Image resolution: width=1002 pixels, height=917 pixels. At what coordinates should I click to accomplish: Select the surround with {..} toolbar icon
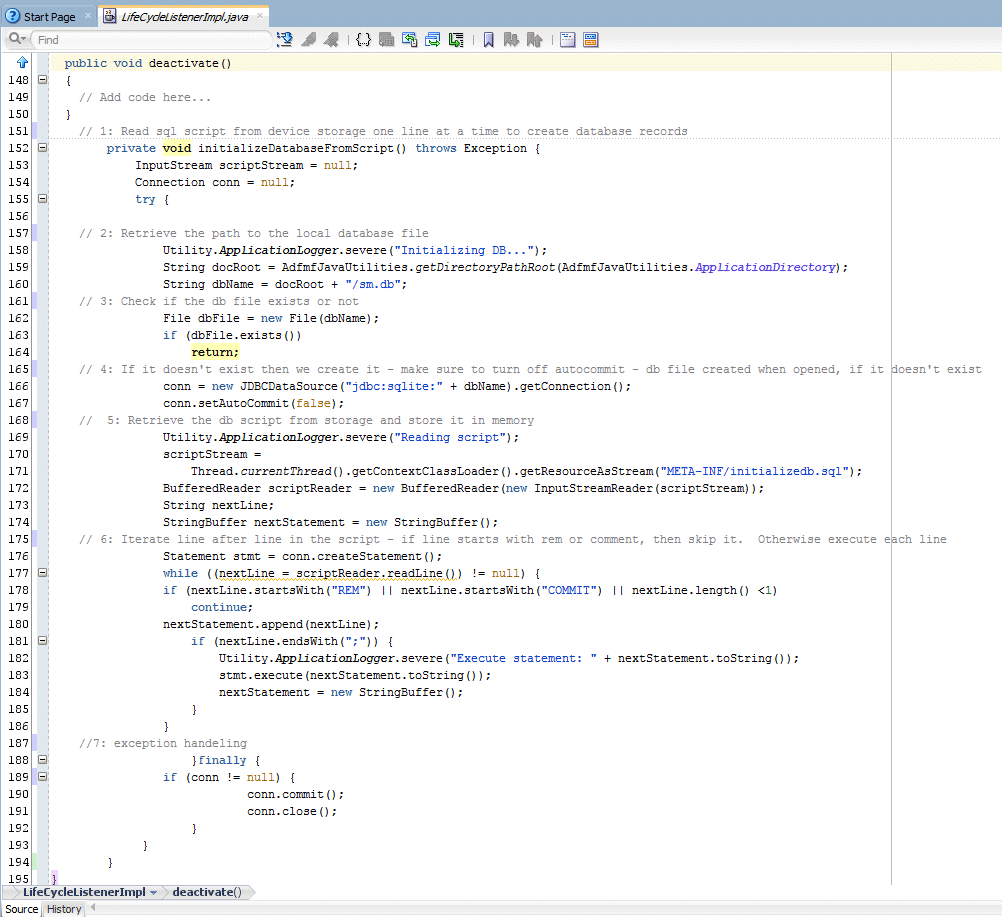(363, 39)
